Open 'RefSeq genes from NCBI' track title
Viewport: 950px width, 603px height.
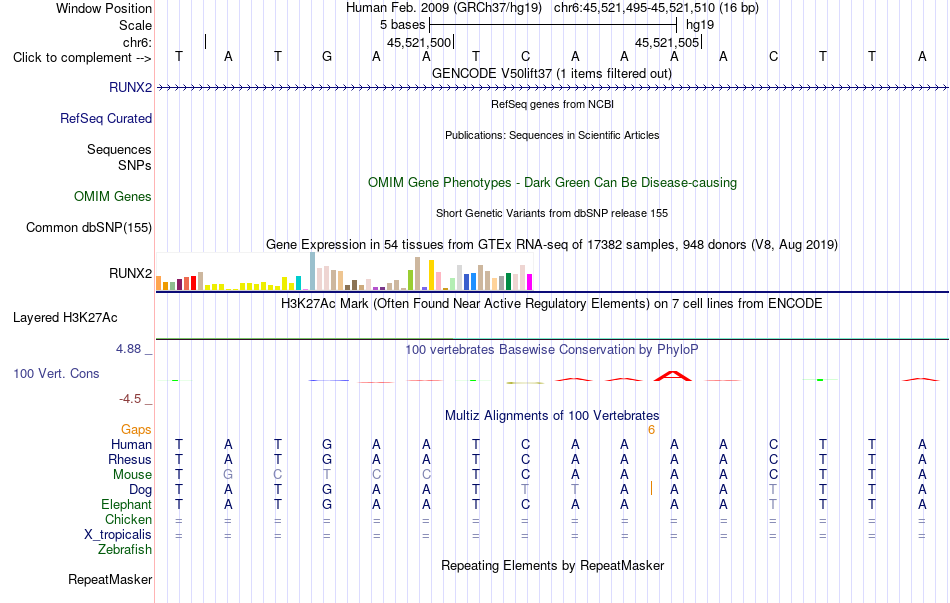coord(552,104)
